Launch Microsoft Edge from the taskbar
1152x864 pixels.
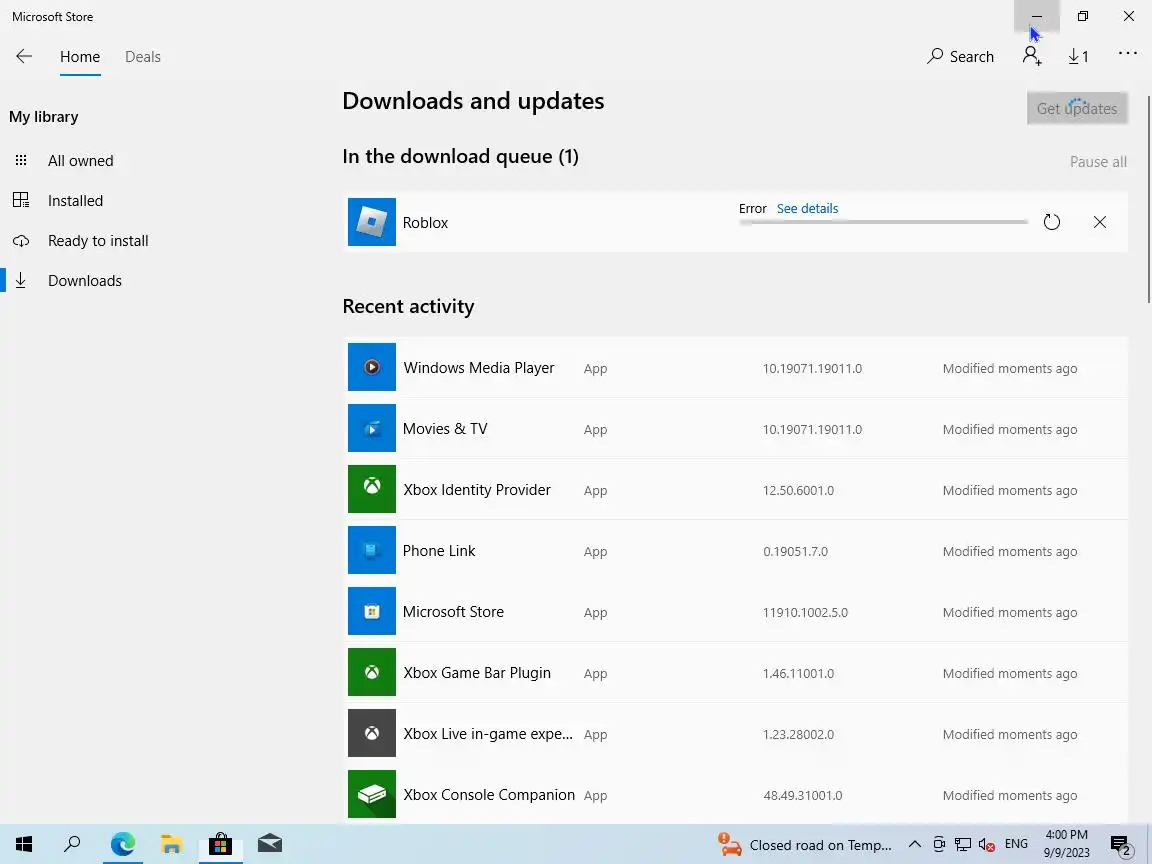pyautogui.click(x=123, y=844)
